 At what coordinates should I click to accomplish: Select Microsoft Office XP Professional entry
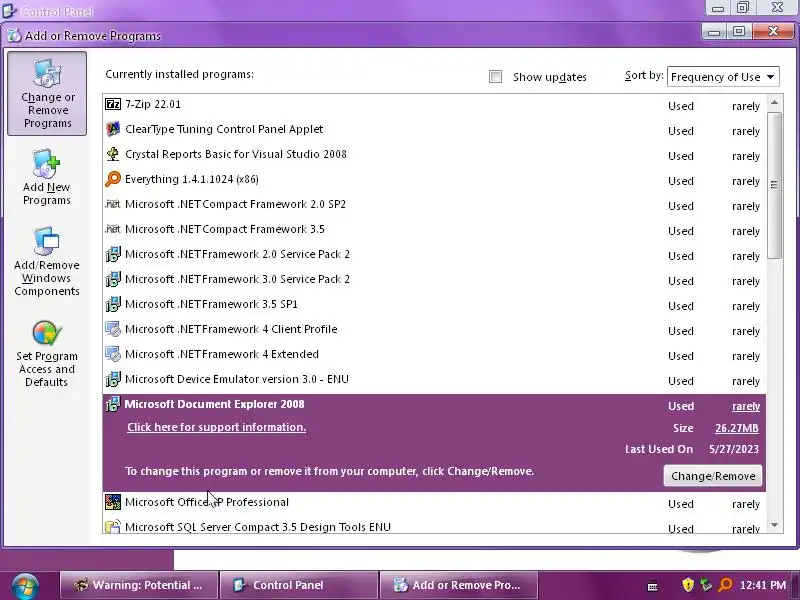pyautogui.click(x=434, y=503)
